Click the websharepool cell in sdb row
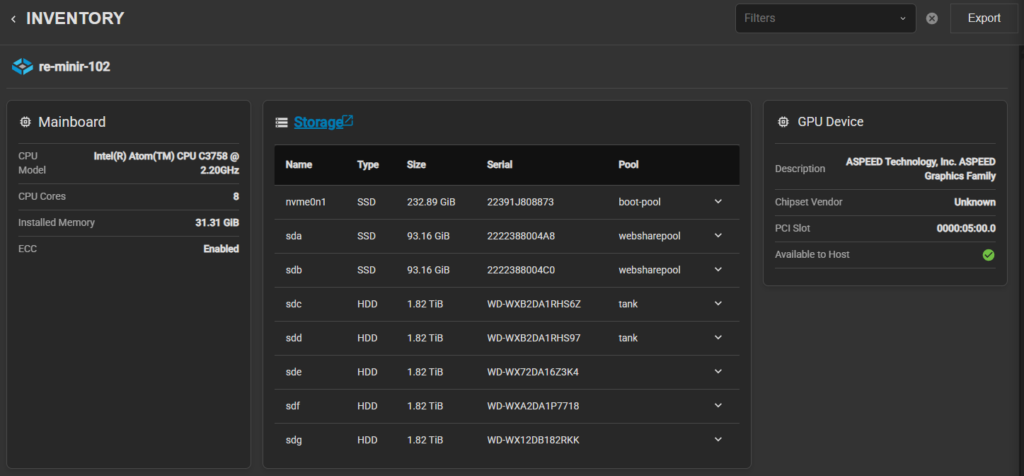Image resolution: width=1024 pixels, height=476 pixels. point(650,270)
